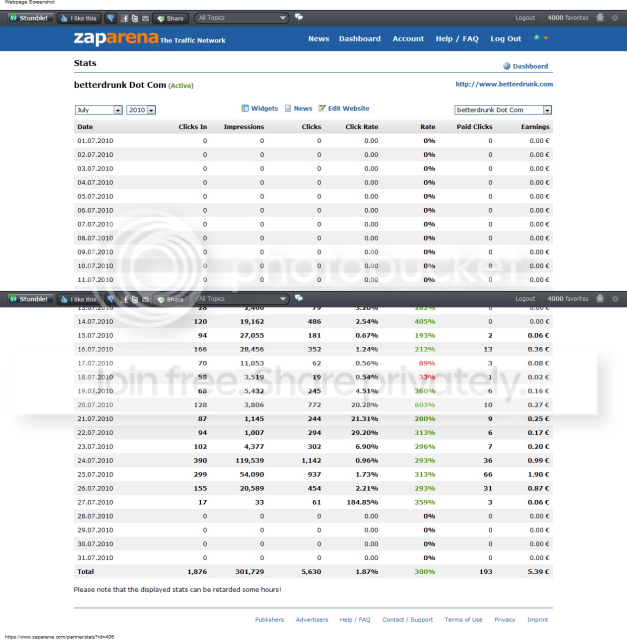Expand the 2010 year dropdown
The width and height of the screenshot is (627, 640).
[141, 110]
